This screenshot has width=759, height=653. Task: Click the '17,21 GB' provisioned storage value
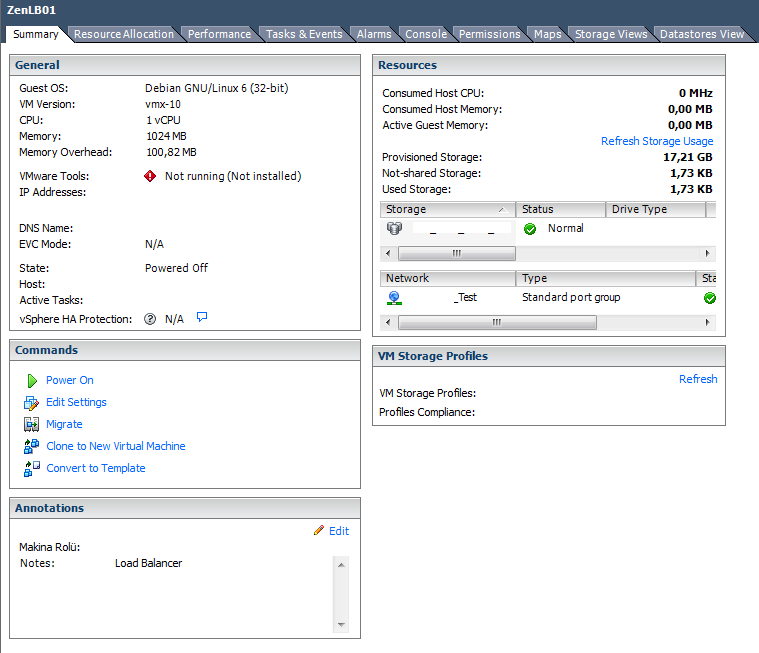click(x=688, y=157)
